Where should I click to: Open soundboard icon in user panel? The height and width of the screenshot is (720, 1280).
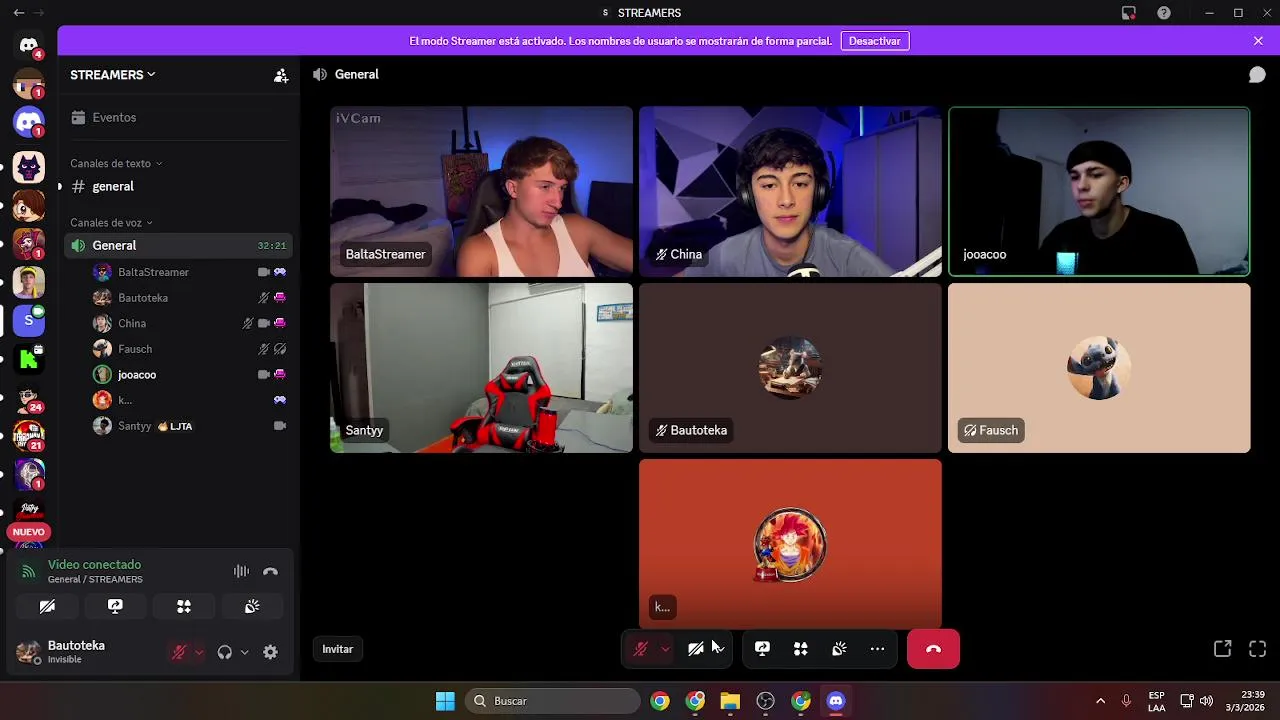pyautogui.click(x=252, y=607)
